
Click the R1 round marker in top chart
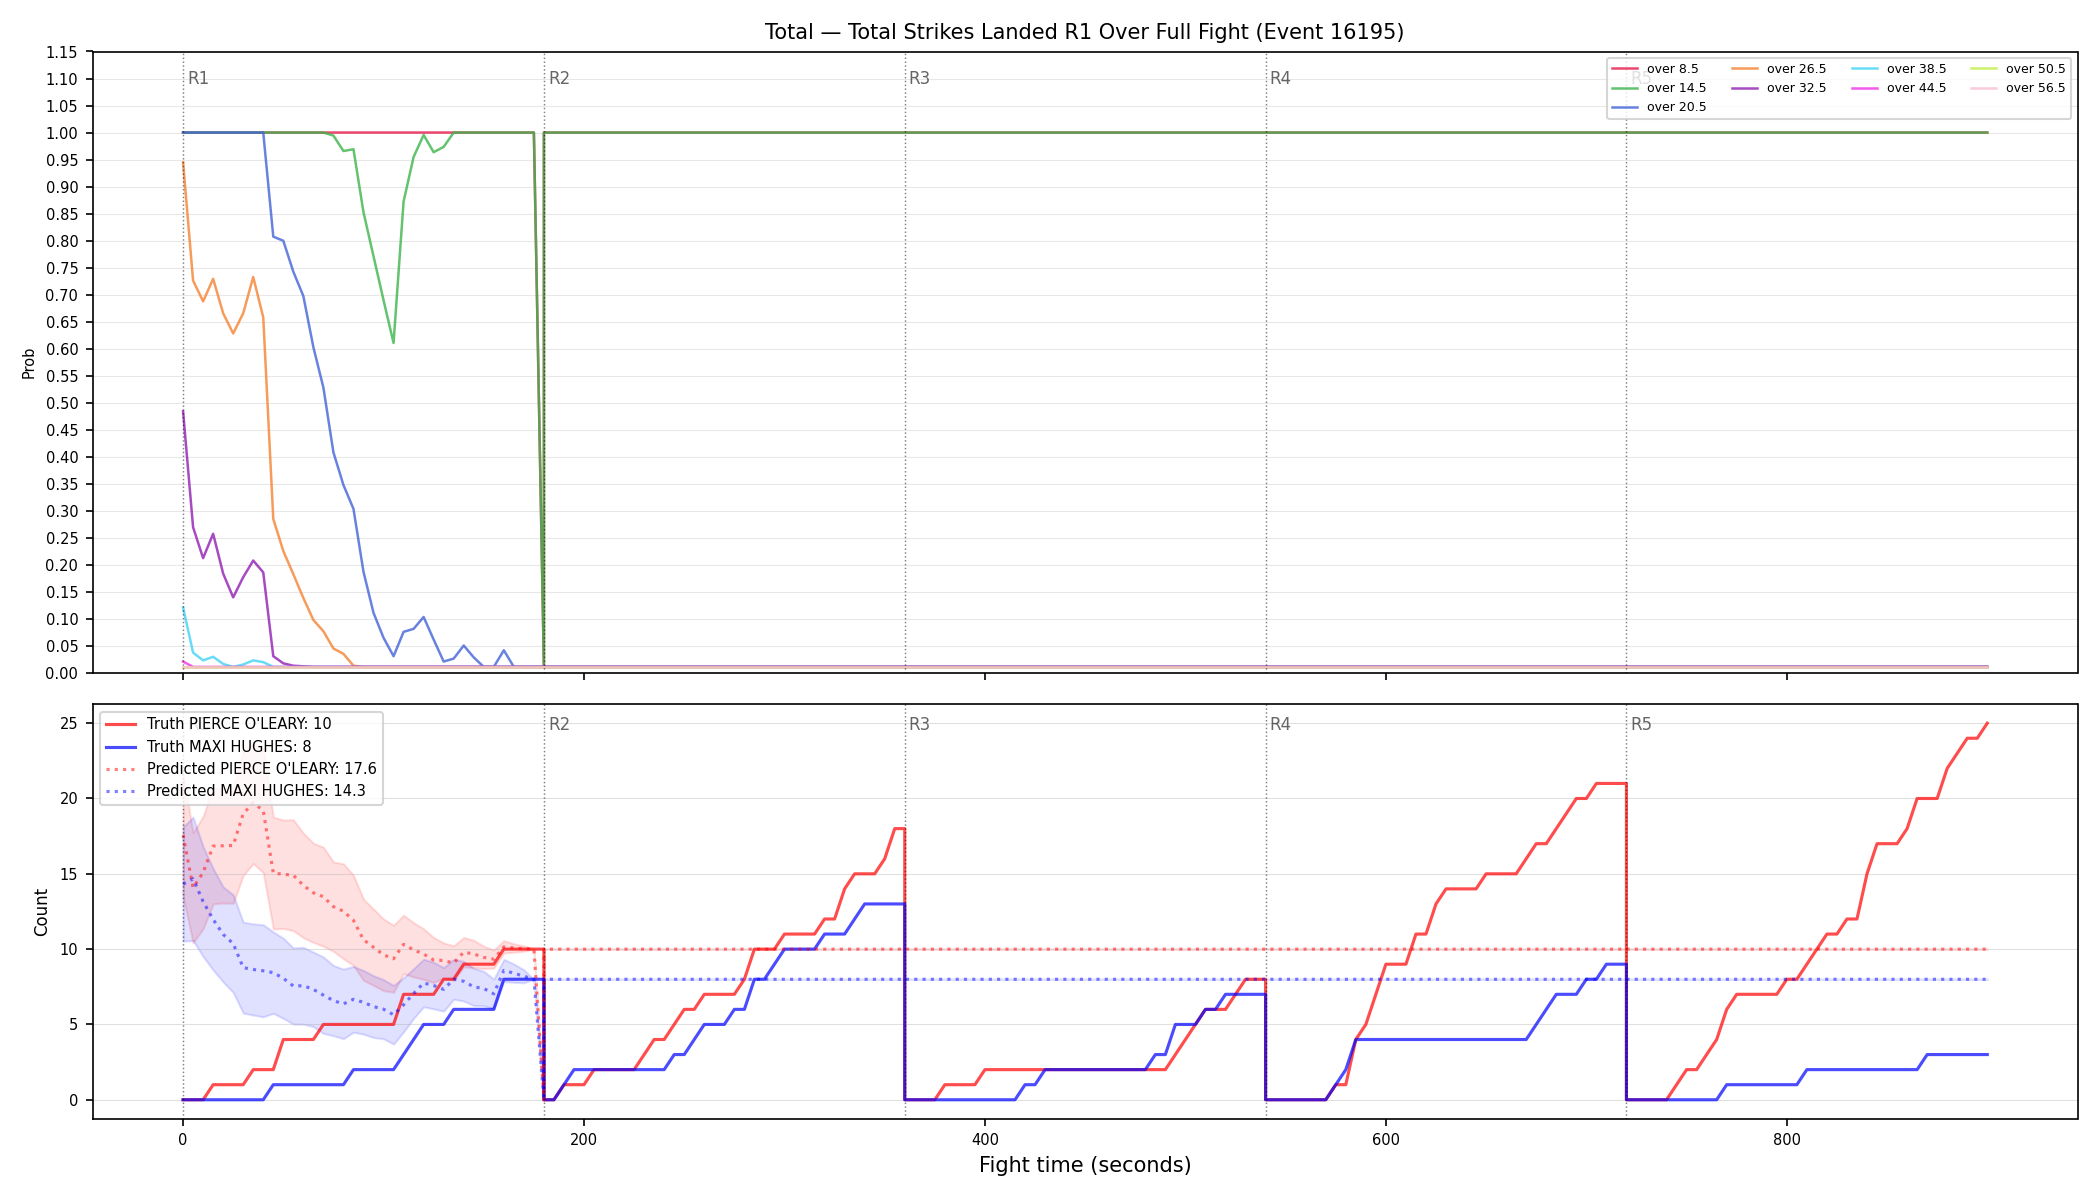tap(198, 78)
